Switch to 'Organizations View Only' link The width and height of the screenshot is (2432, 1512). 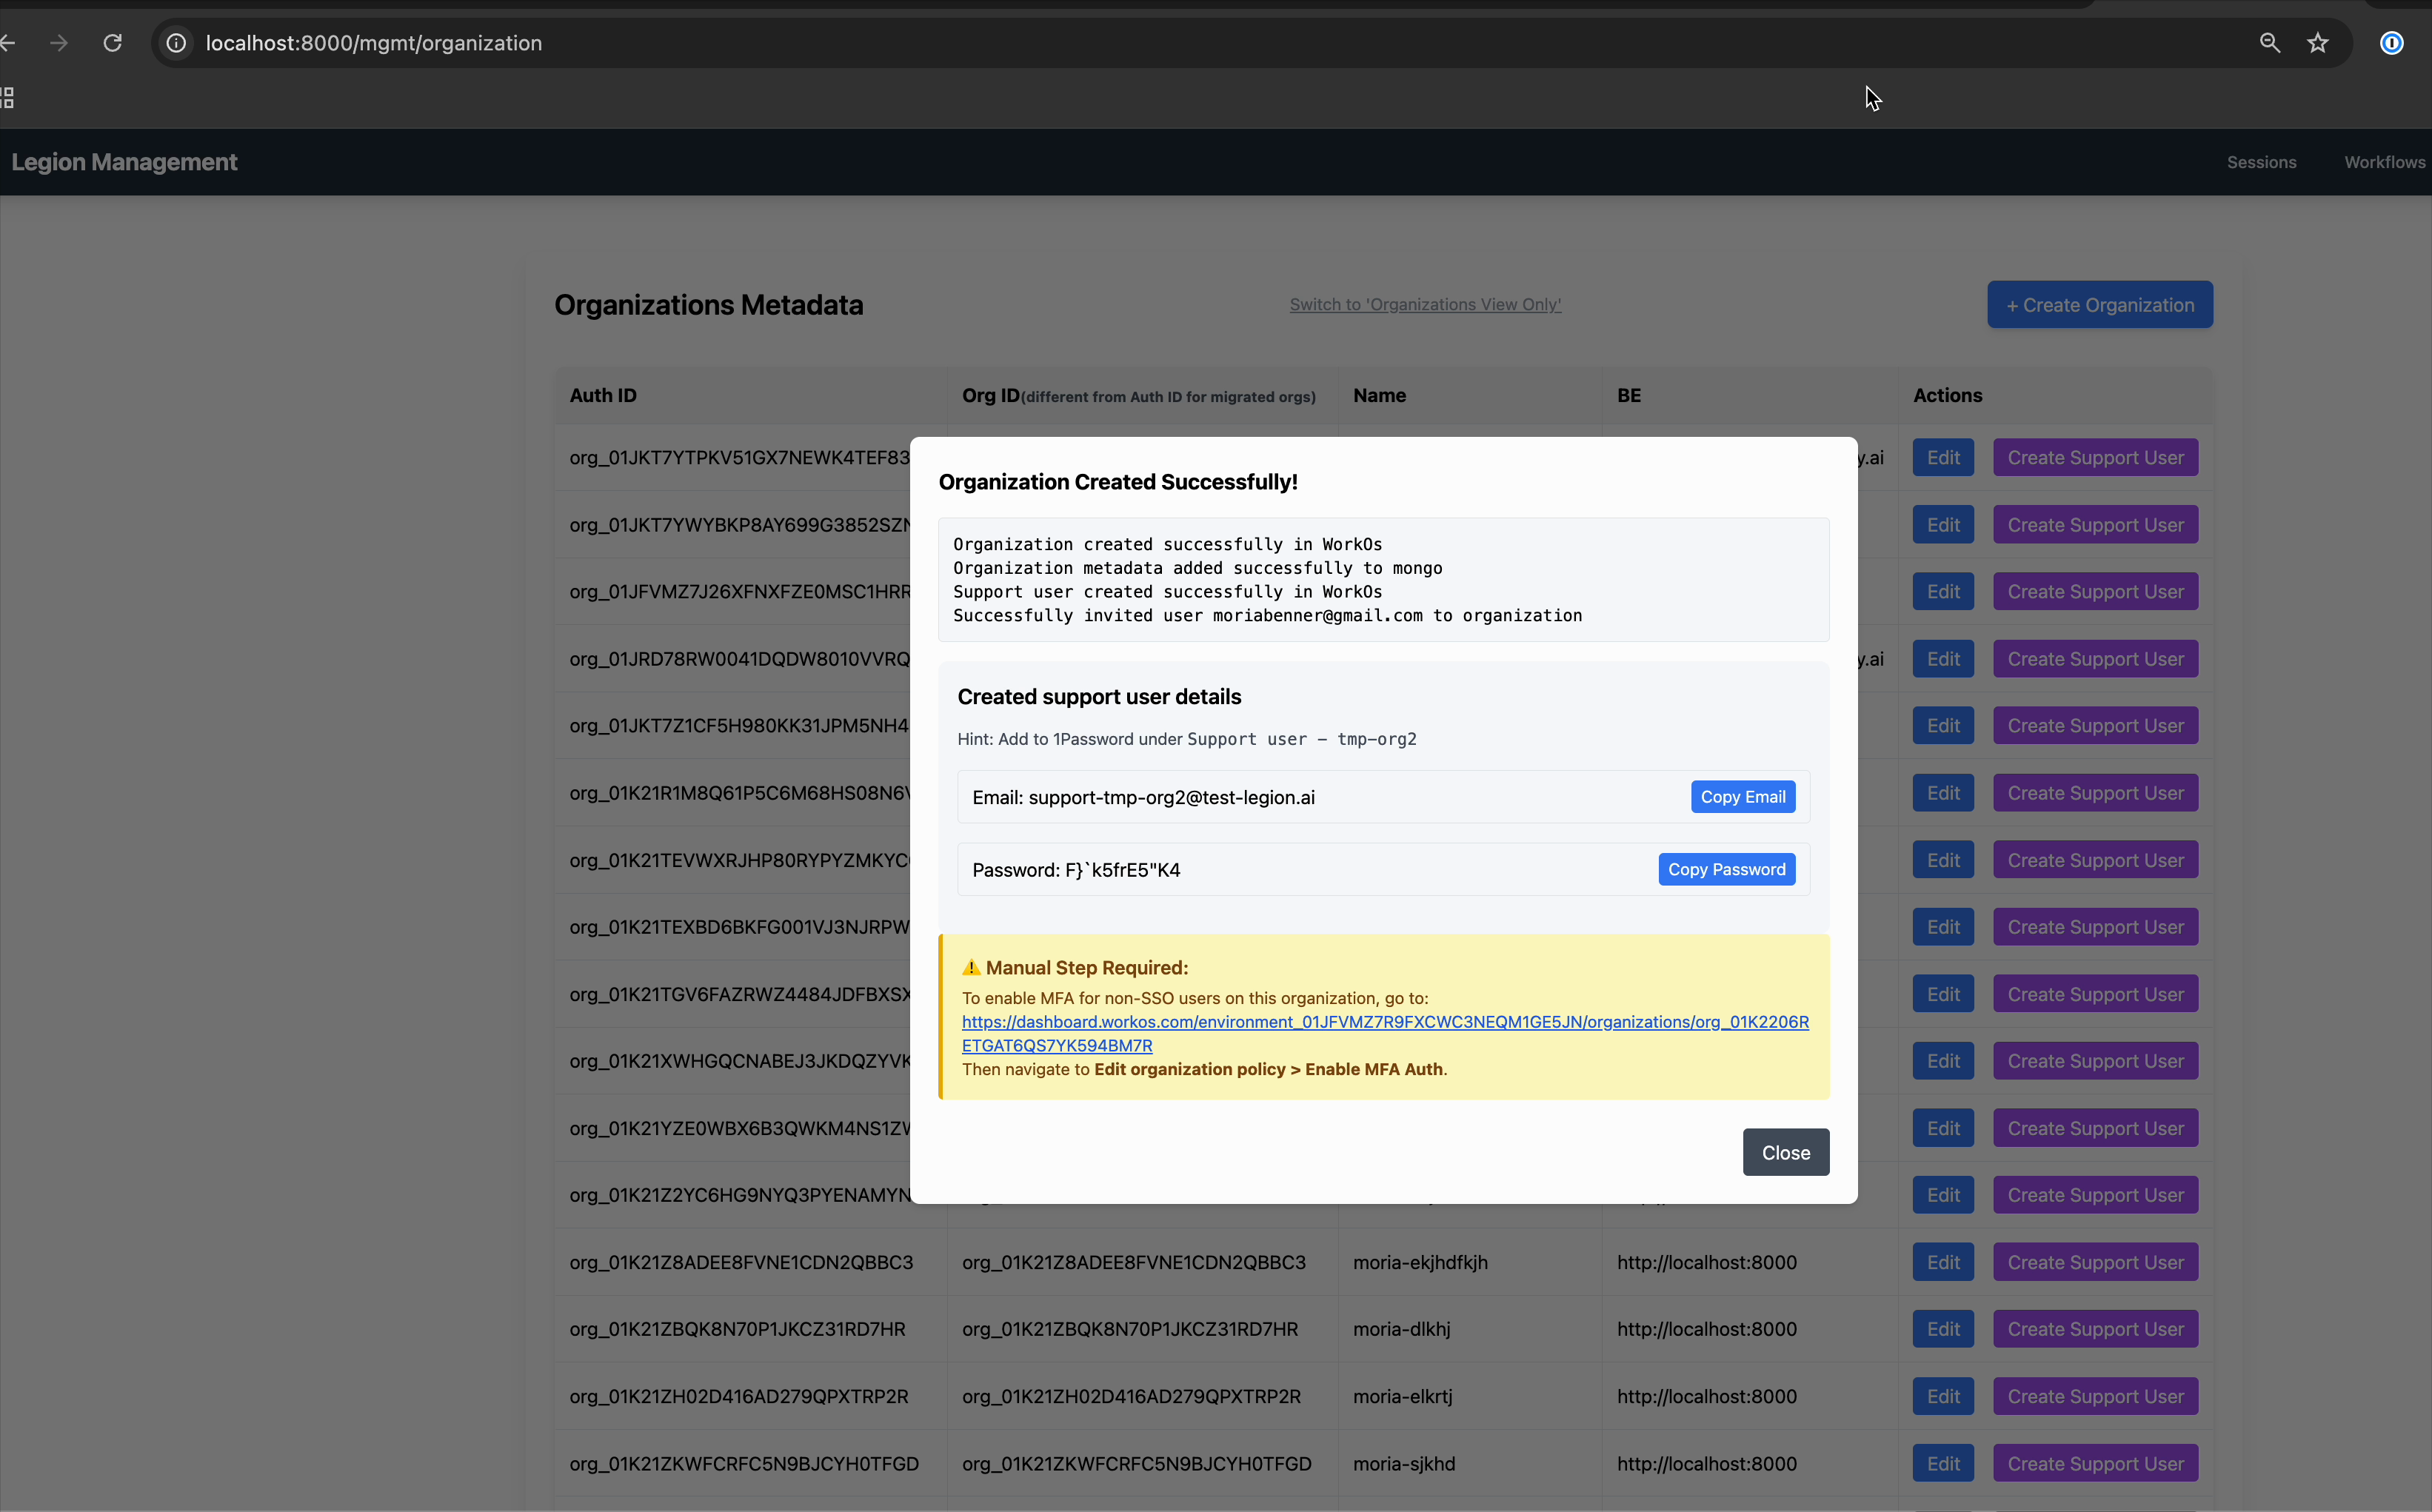[1424, 304]
